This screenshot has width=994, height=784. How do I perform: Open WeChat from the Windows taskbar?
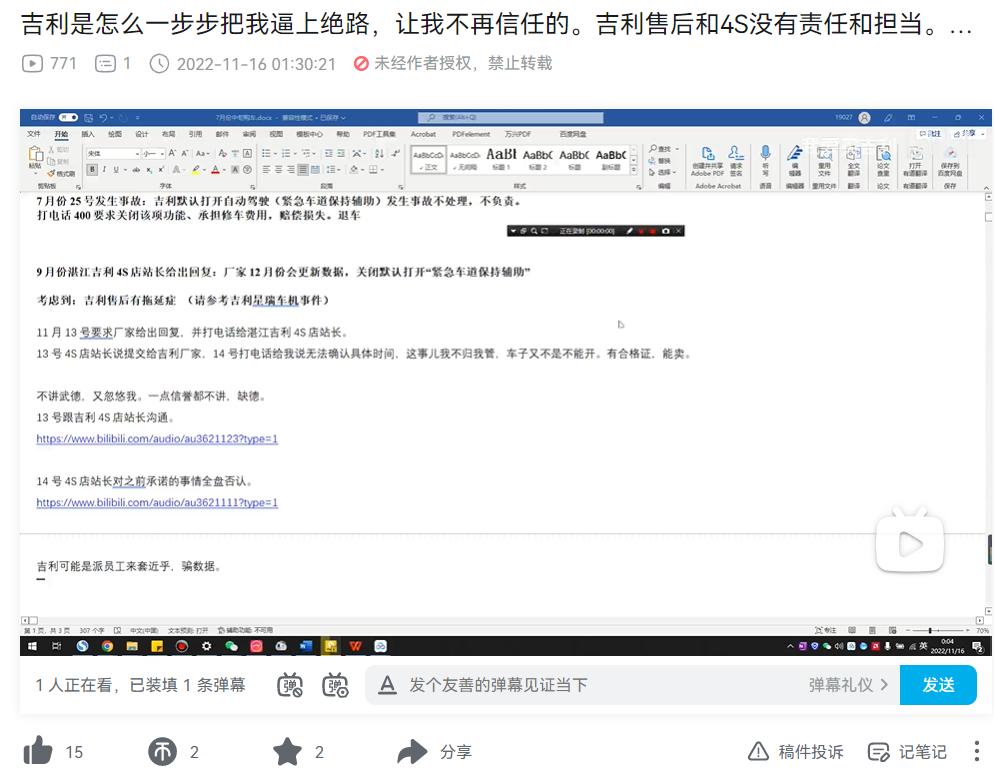point(231,646)
